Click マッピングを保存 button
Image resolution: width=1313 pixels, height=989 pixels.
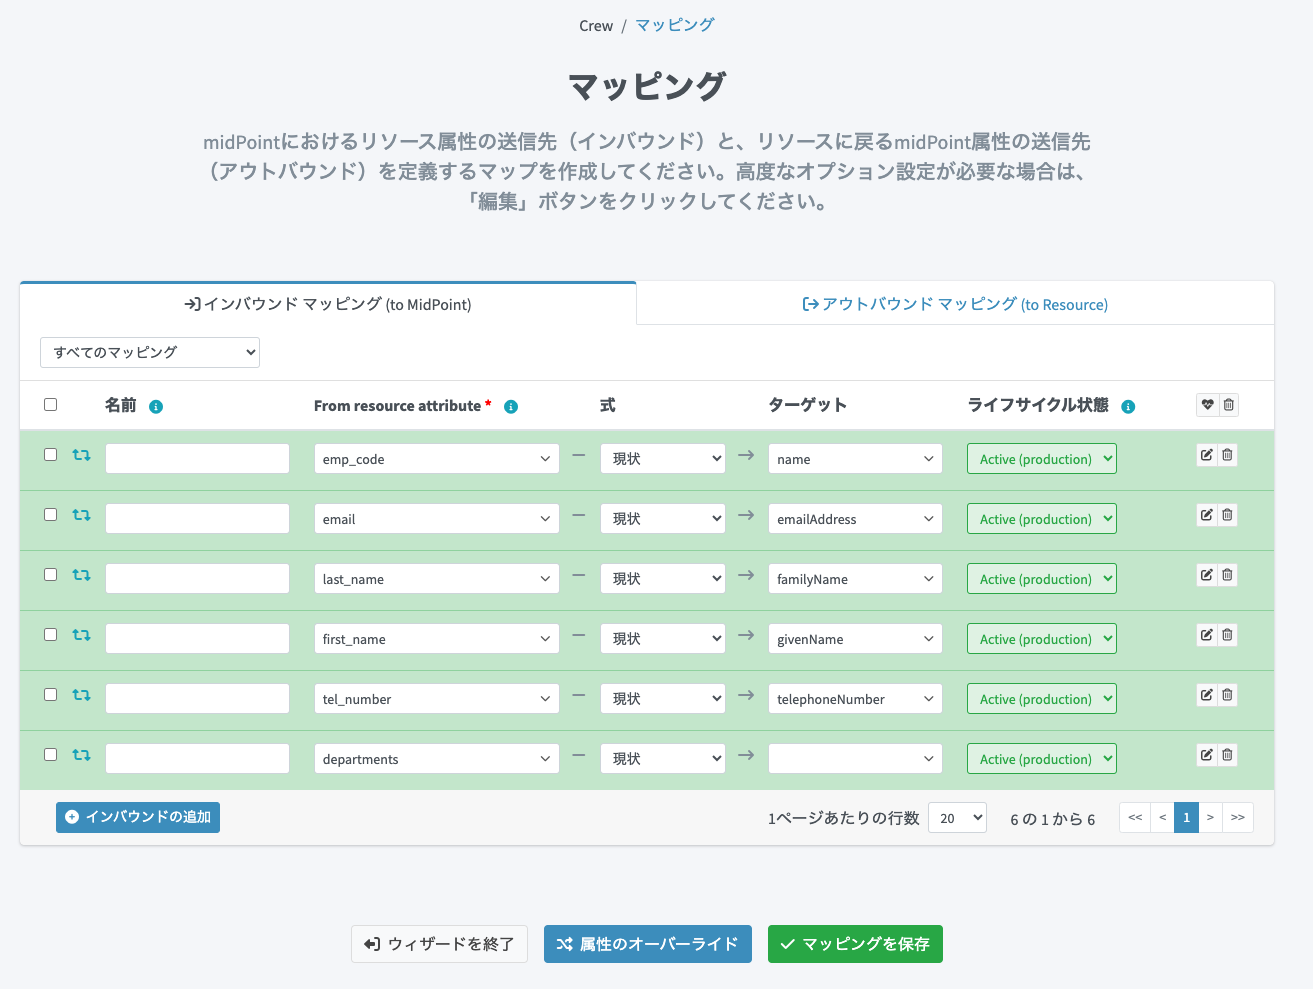(855, 944)
